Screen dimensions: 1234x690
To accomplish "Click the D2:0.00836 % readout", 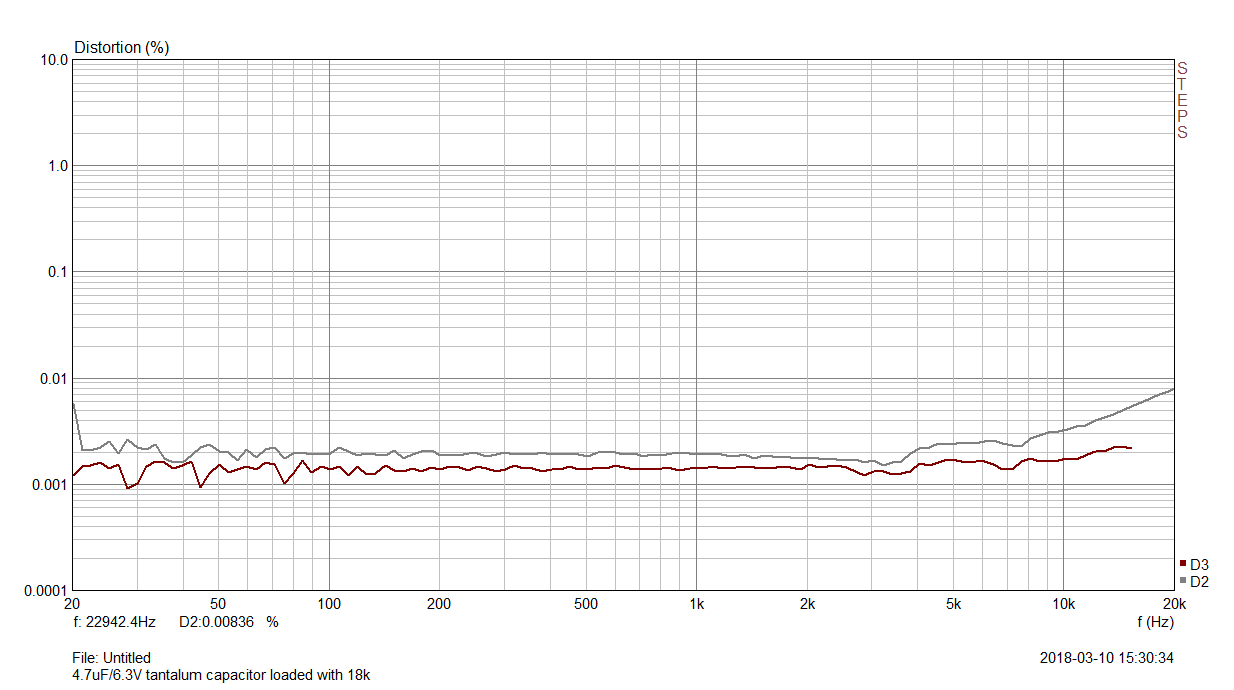I will (x=228, y=621).
